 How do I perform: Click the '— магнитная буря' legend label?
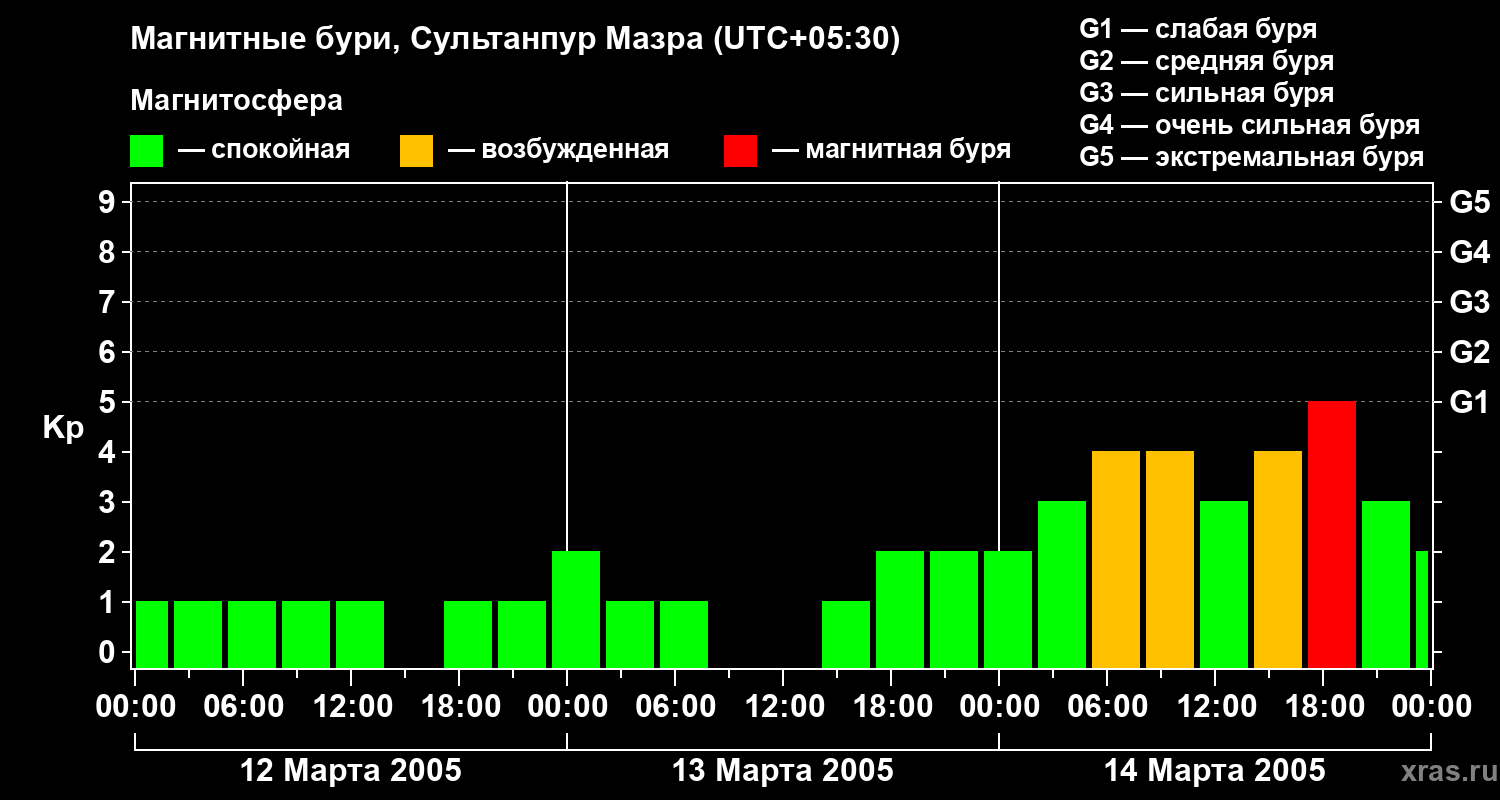pos(892,150)
